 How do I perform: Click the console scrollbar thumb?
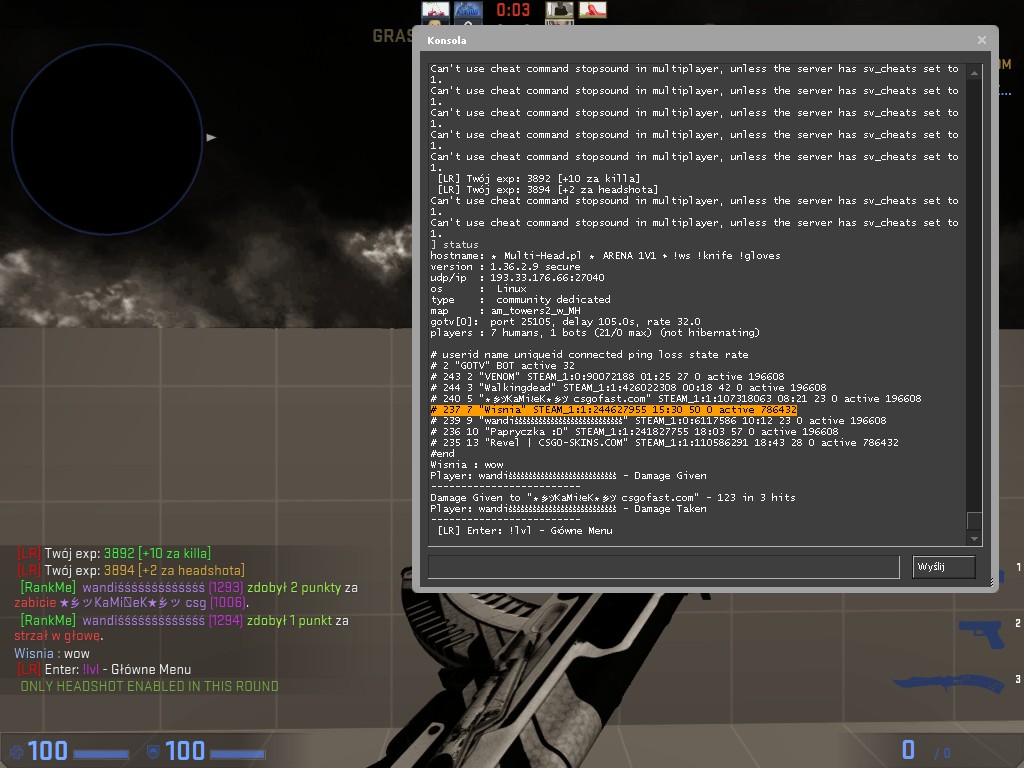coord(974,521)
